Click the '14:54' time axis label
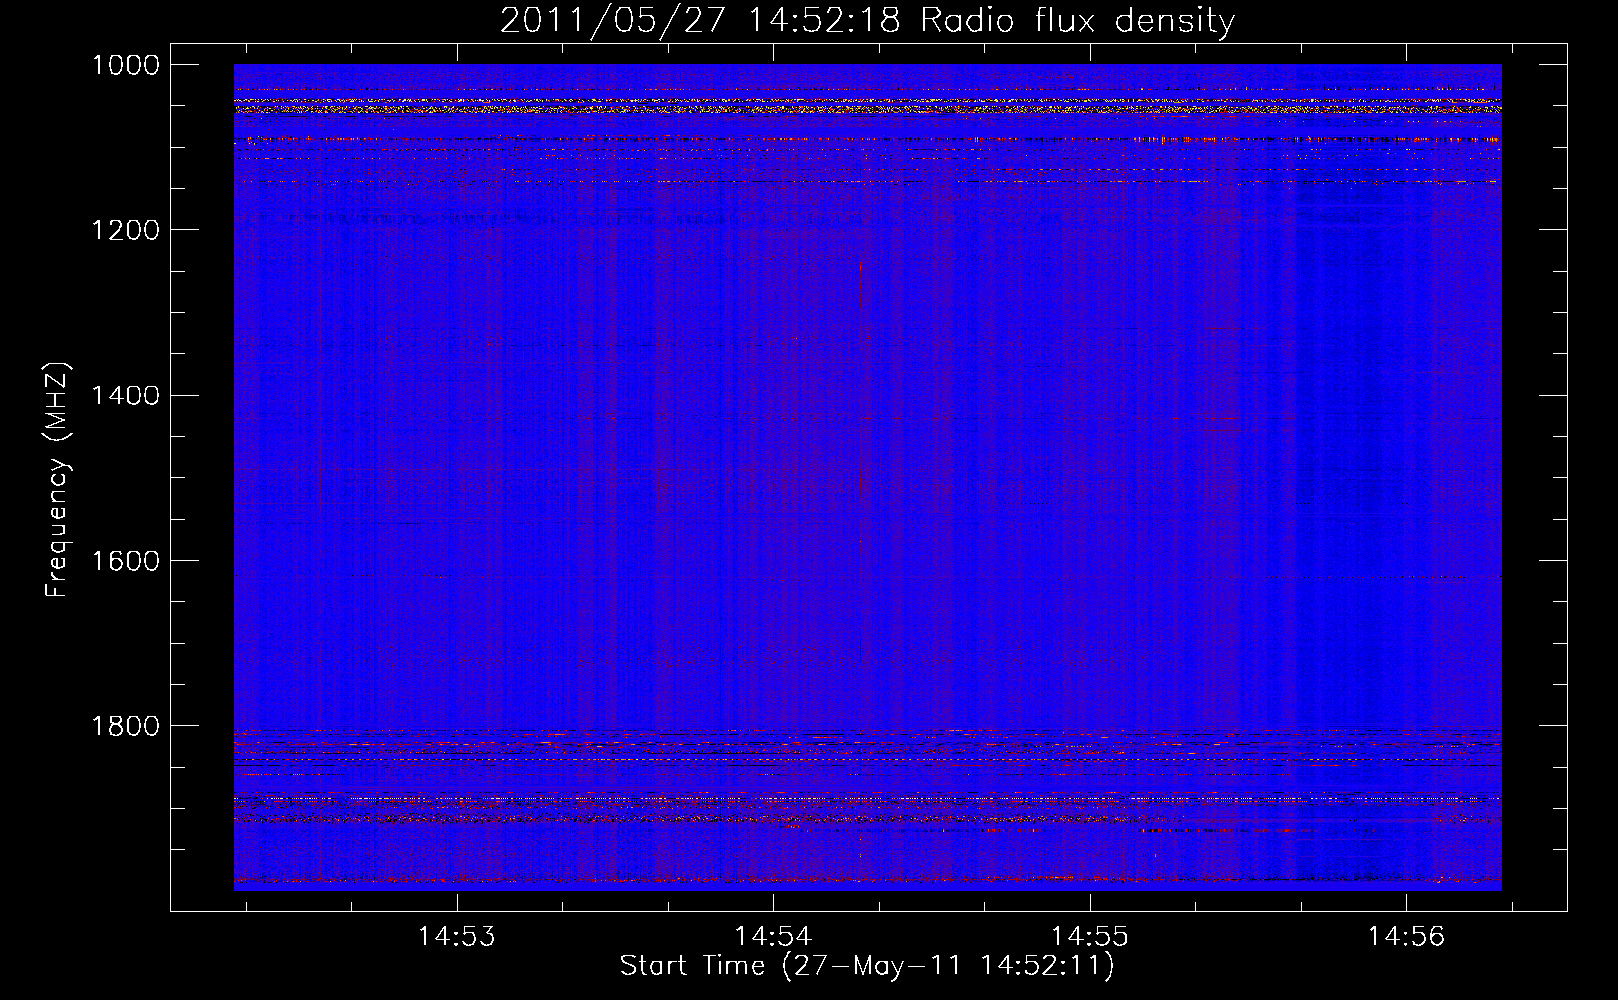Screen dimensions: 1618x1000 point(773,937)
